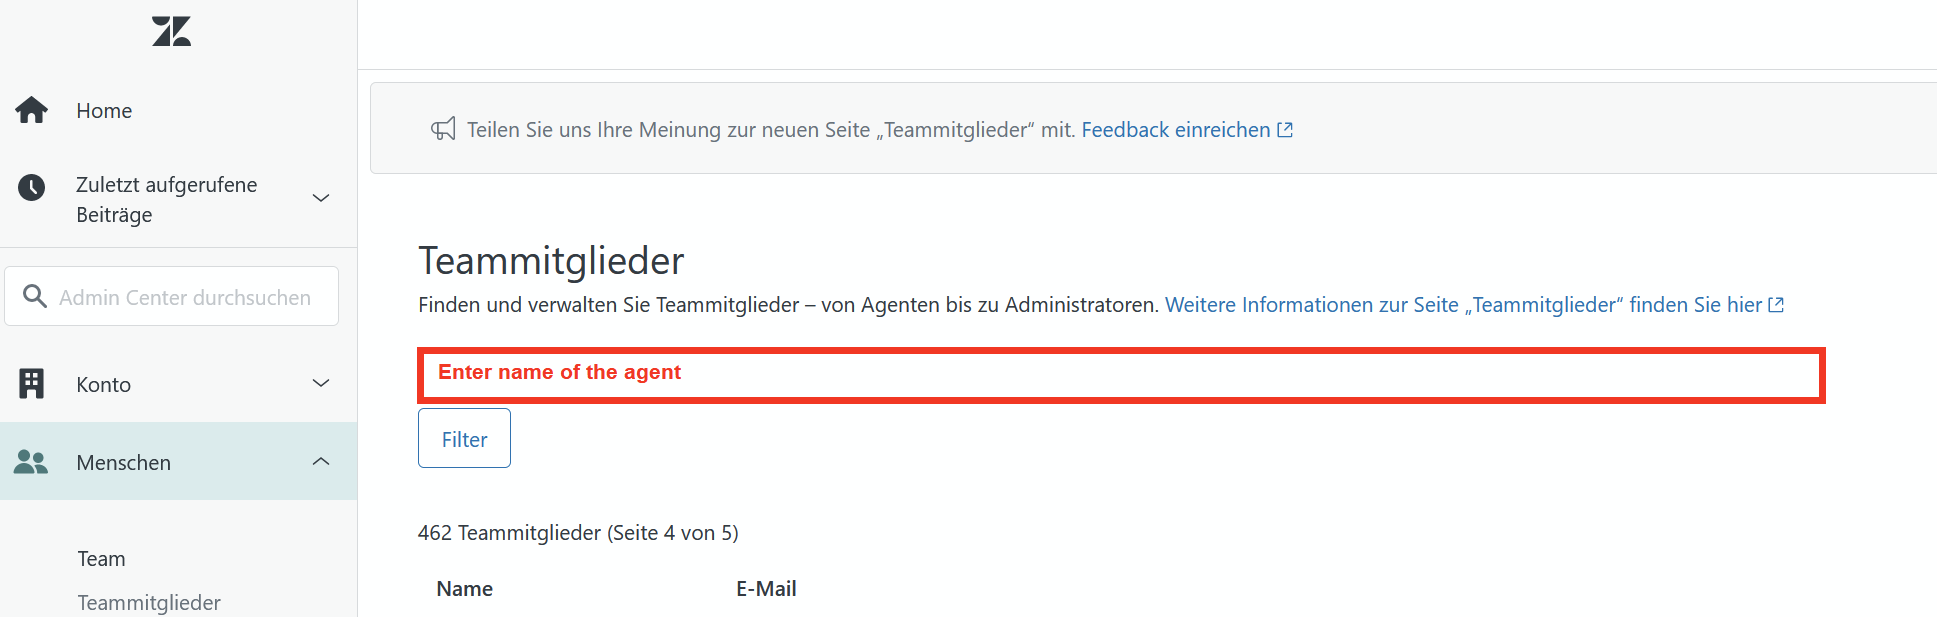The height and width of the screenshot is (617, 1937).
Task: Click the Zendesk logo icon
Action: pyautogui.click(x=171, y=32)
